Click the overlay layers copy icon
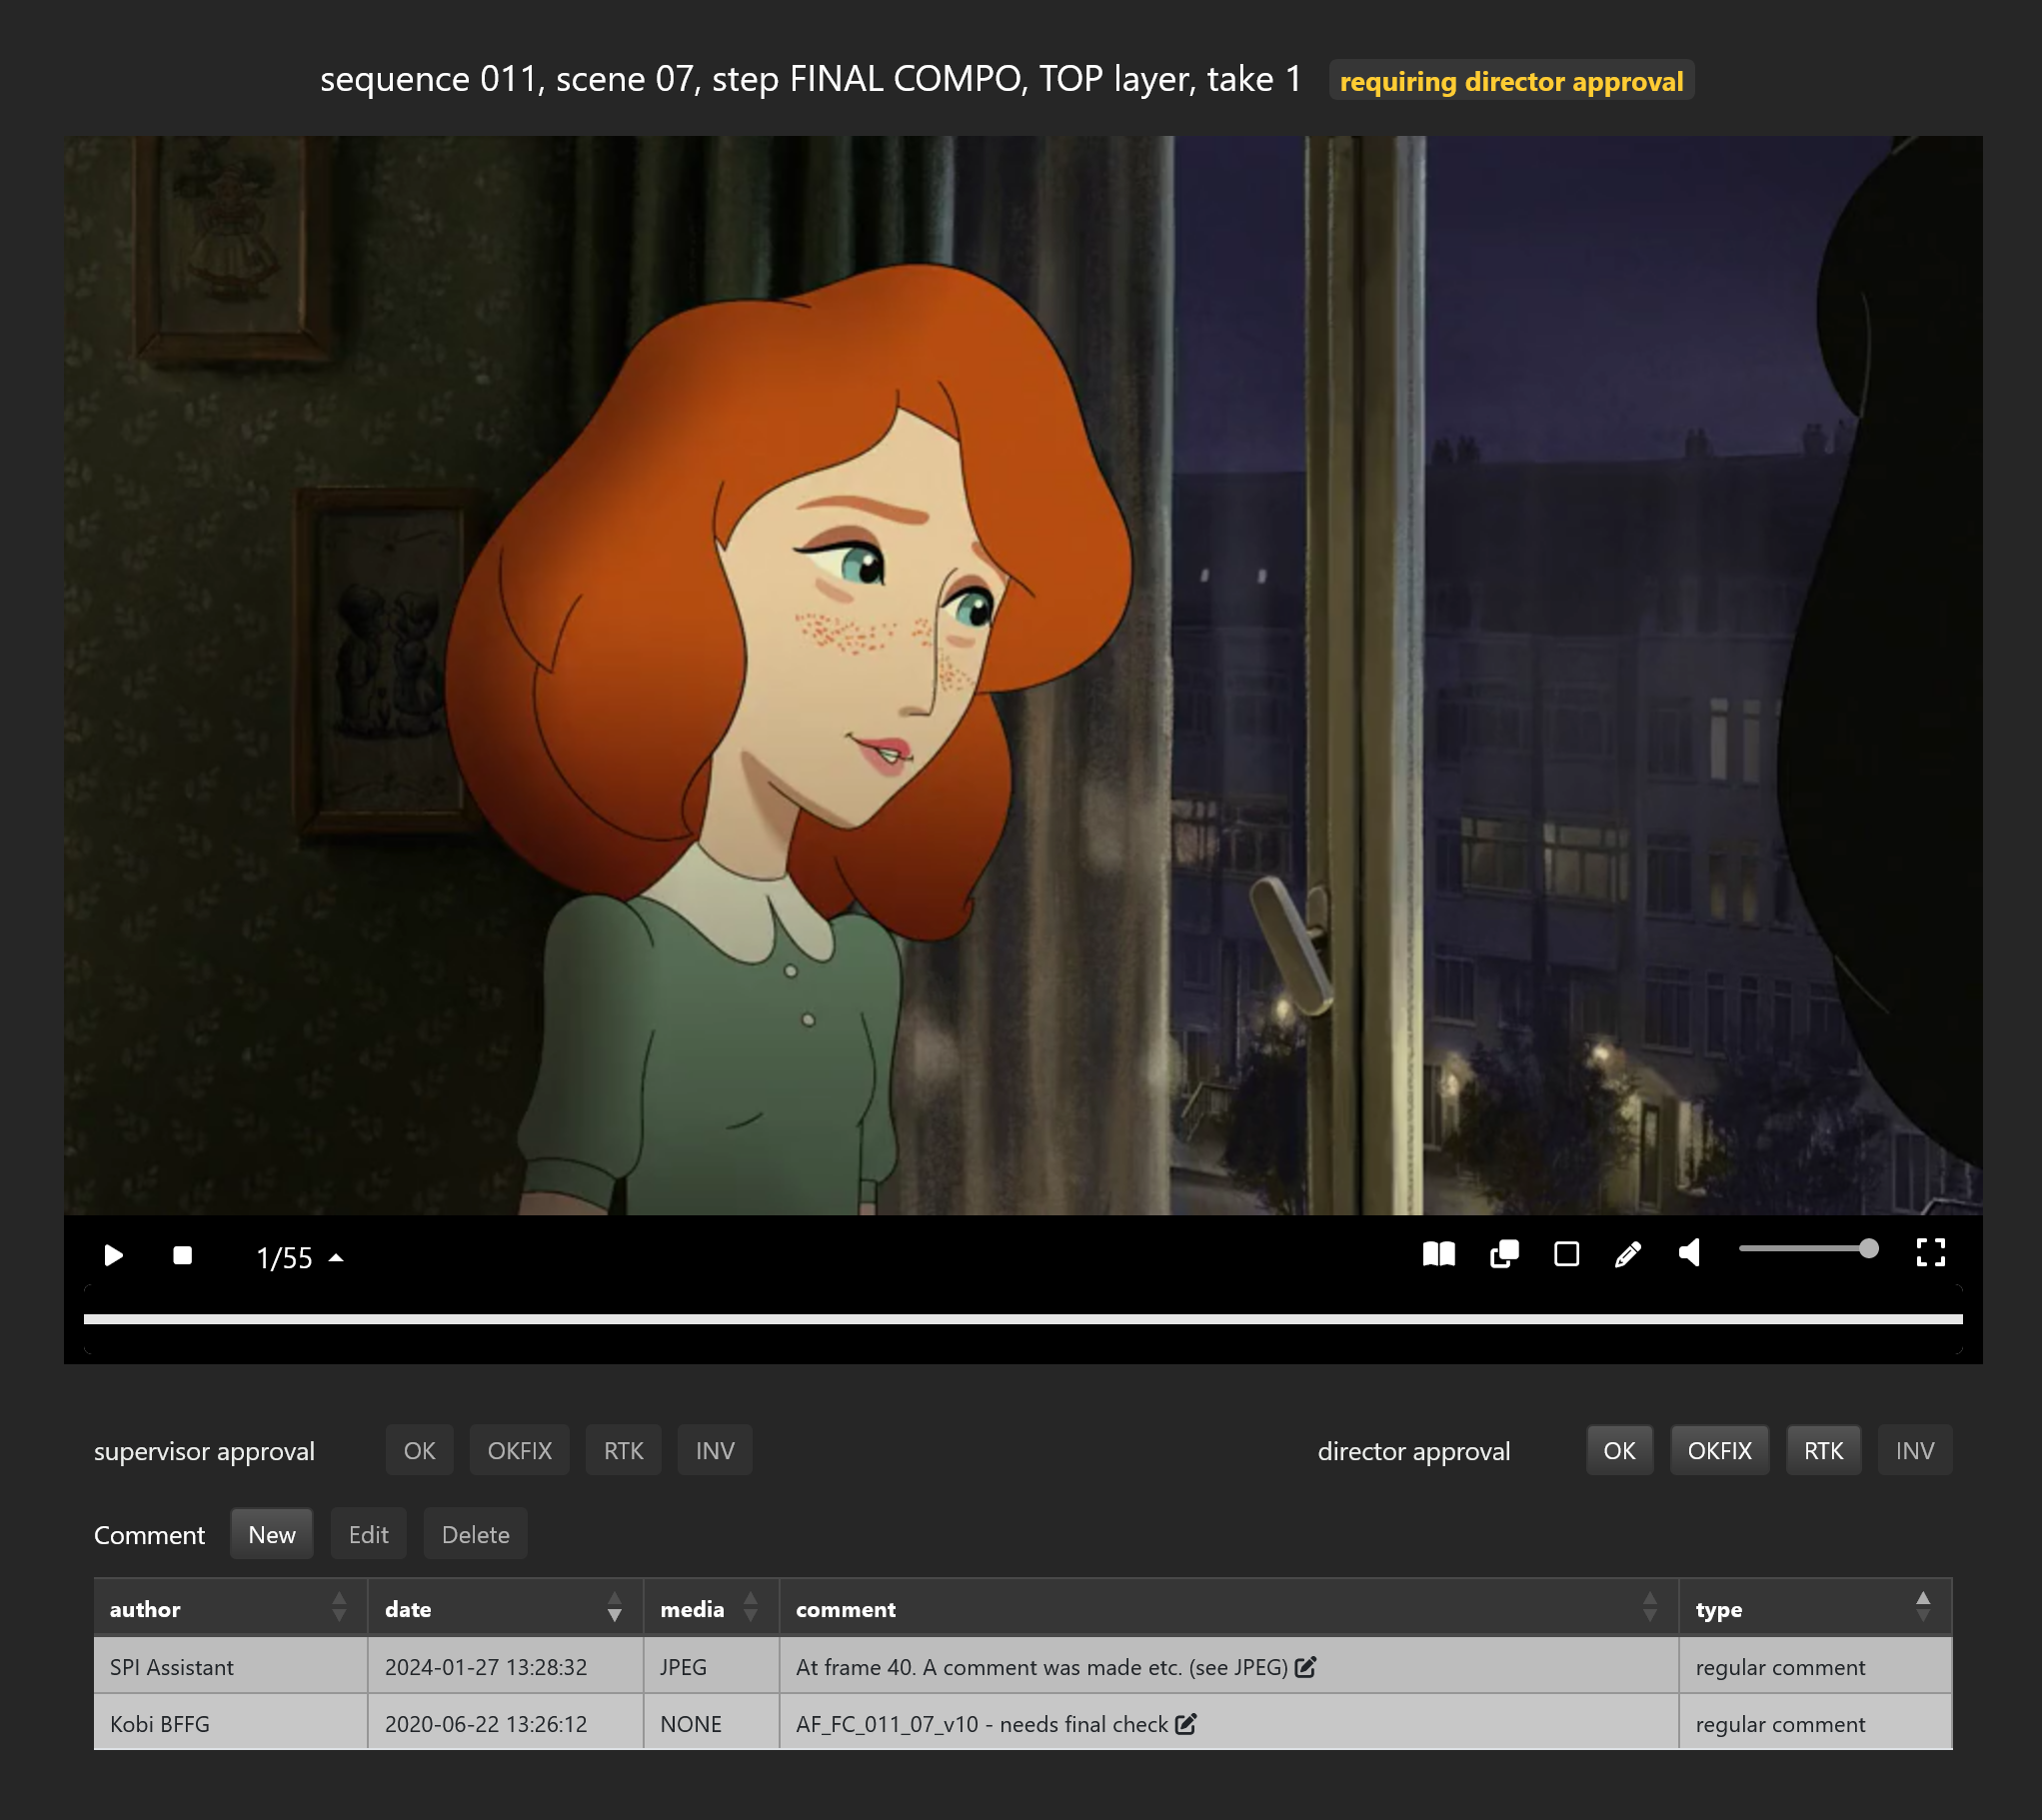This screenshot has width=2042, height=1820. click(x=1503, y=1254)
